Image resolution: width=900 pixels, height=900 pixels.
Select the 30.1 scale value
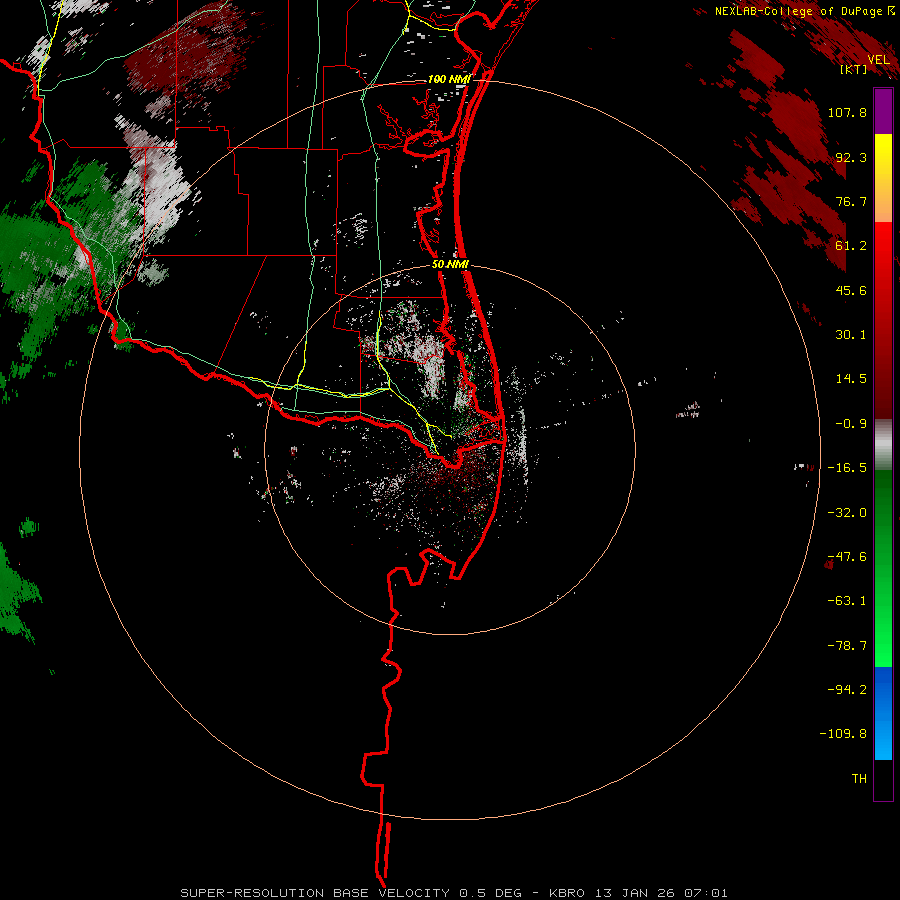tap(851, 335)
